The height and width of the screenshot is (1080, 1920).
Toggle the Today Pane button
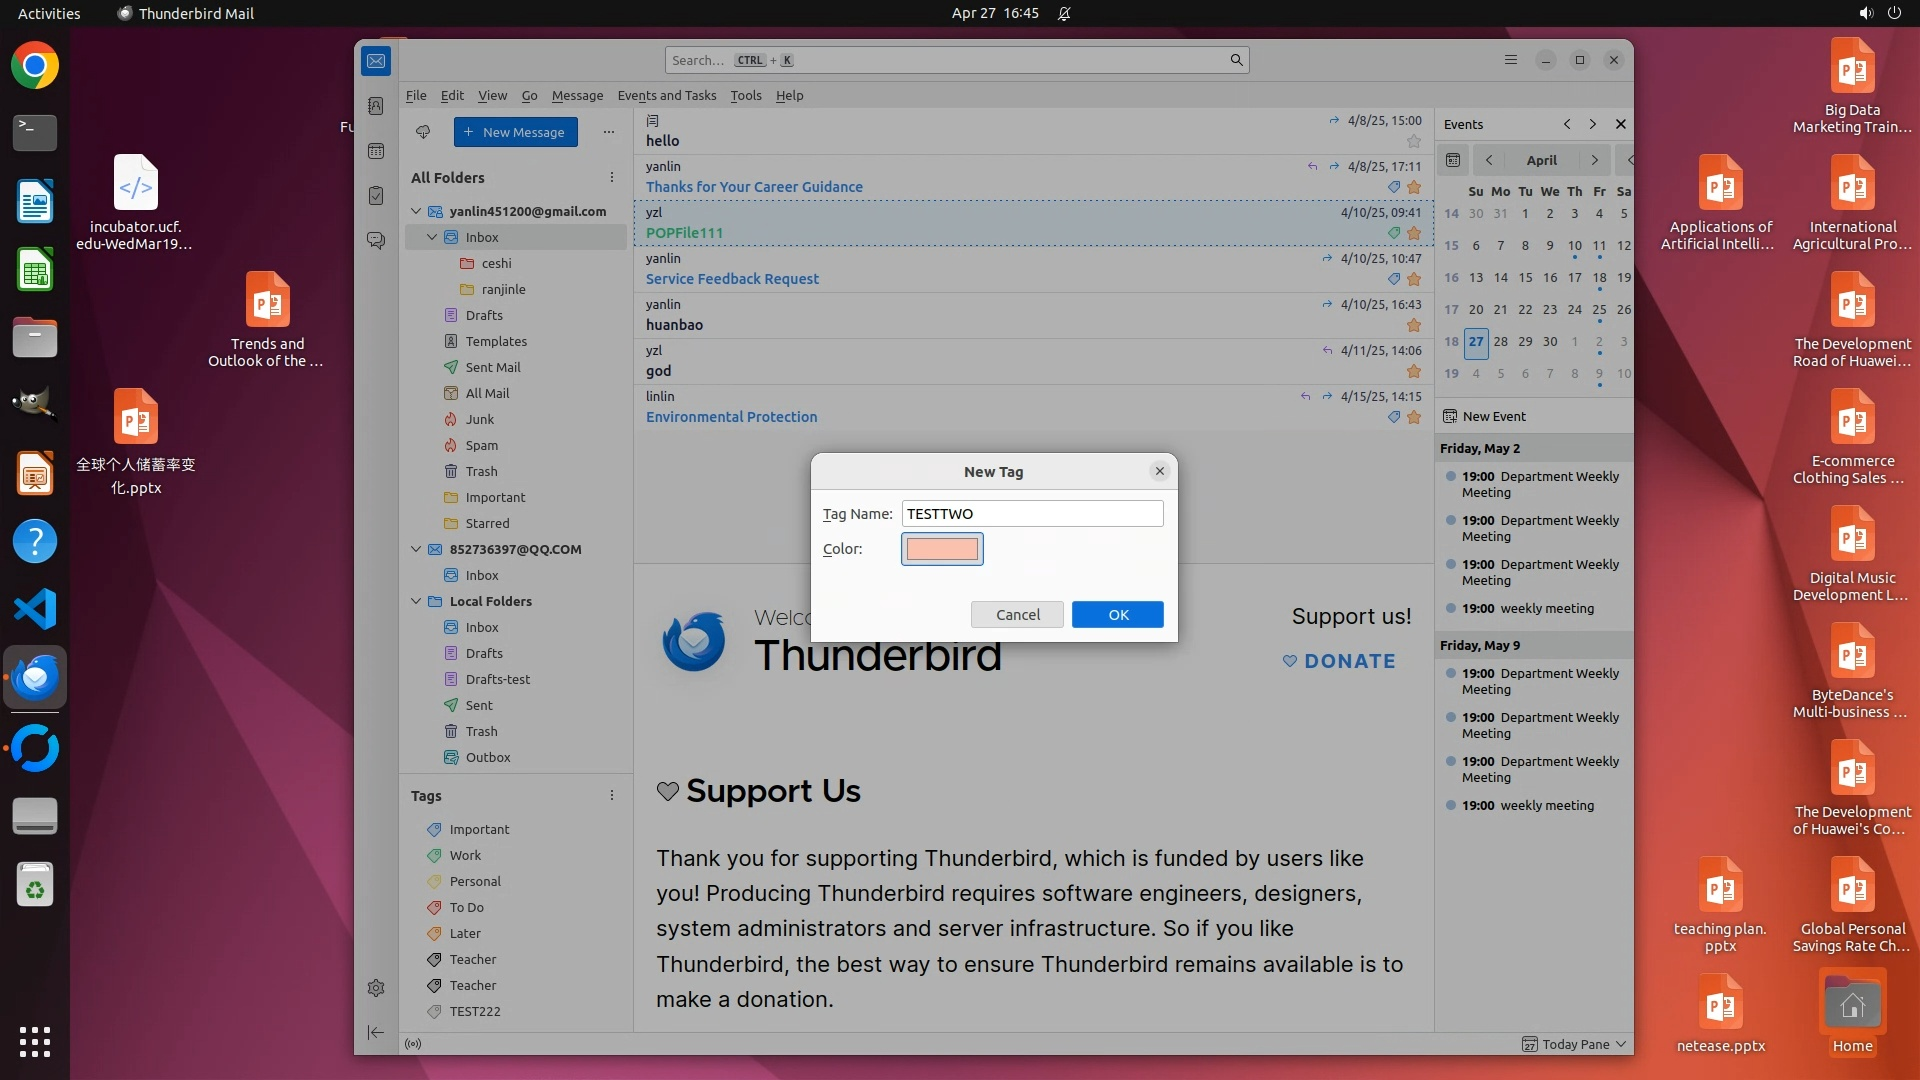click(x=1574, y=1044)
